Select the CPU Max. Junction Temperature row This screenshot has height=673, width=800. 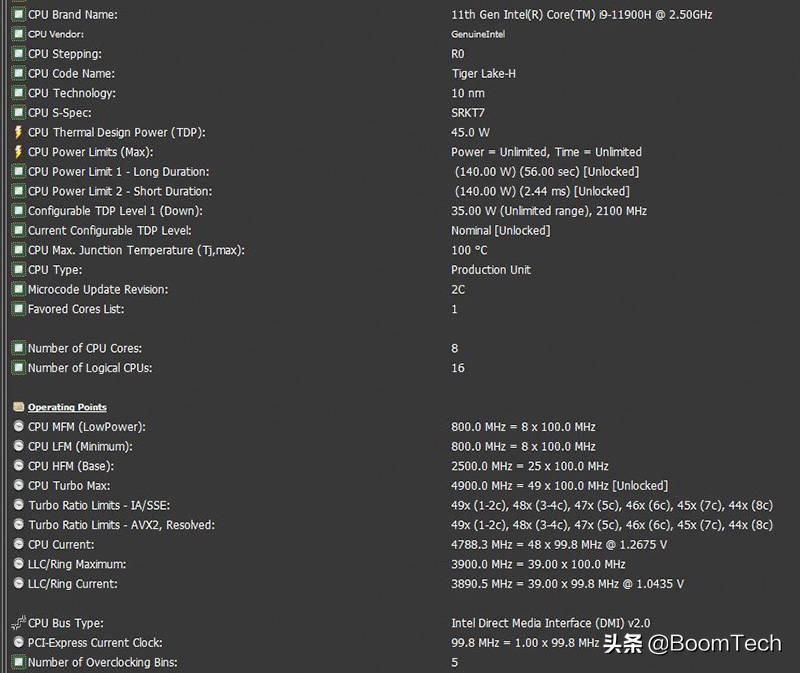point(136,250)
